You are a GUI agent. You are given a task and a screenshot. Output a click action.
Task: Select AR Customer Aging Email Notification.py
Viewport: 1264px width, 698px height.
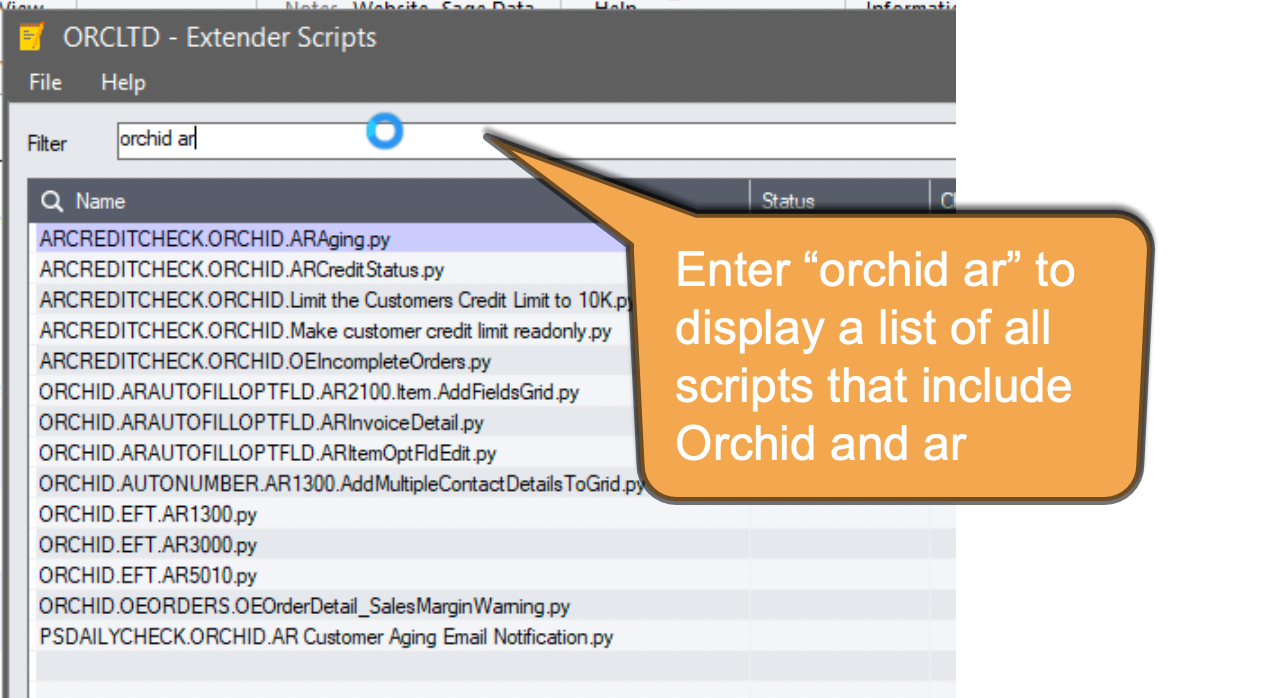[x=326, y=637]
